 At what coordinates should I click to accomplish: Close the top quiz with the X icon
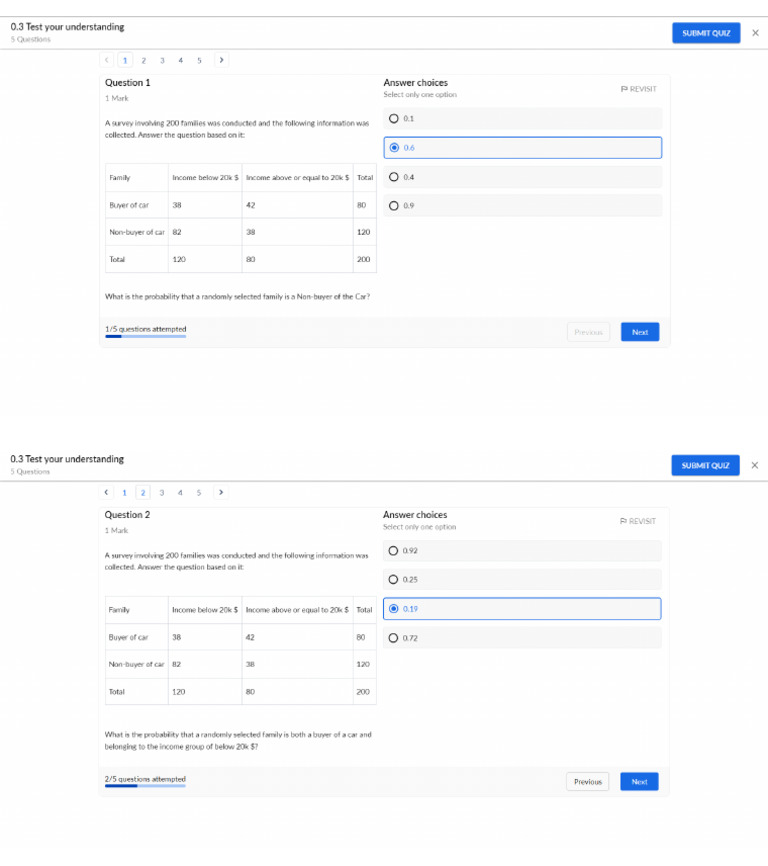pos(755,33)
